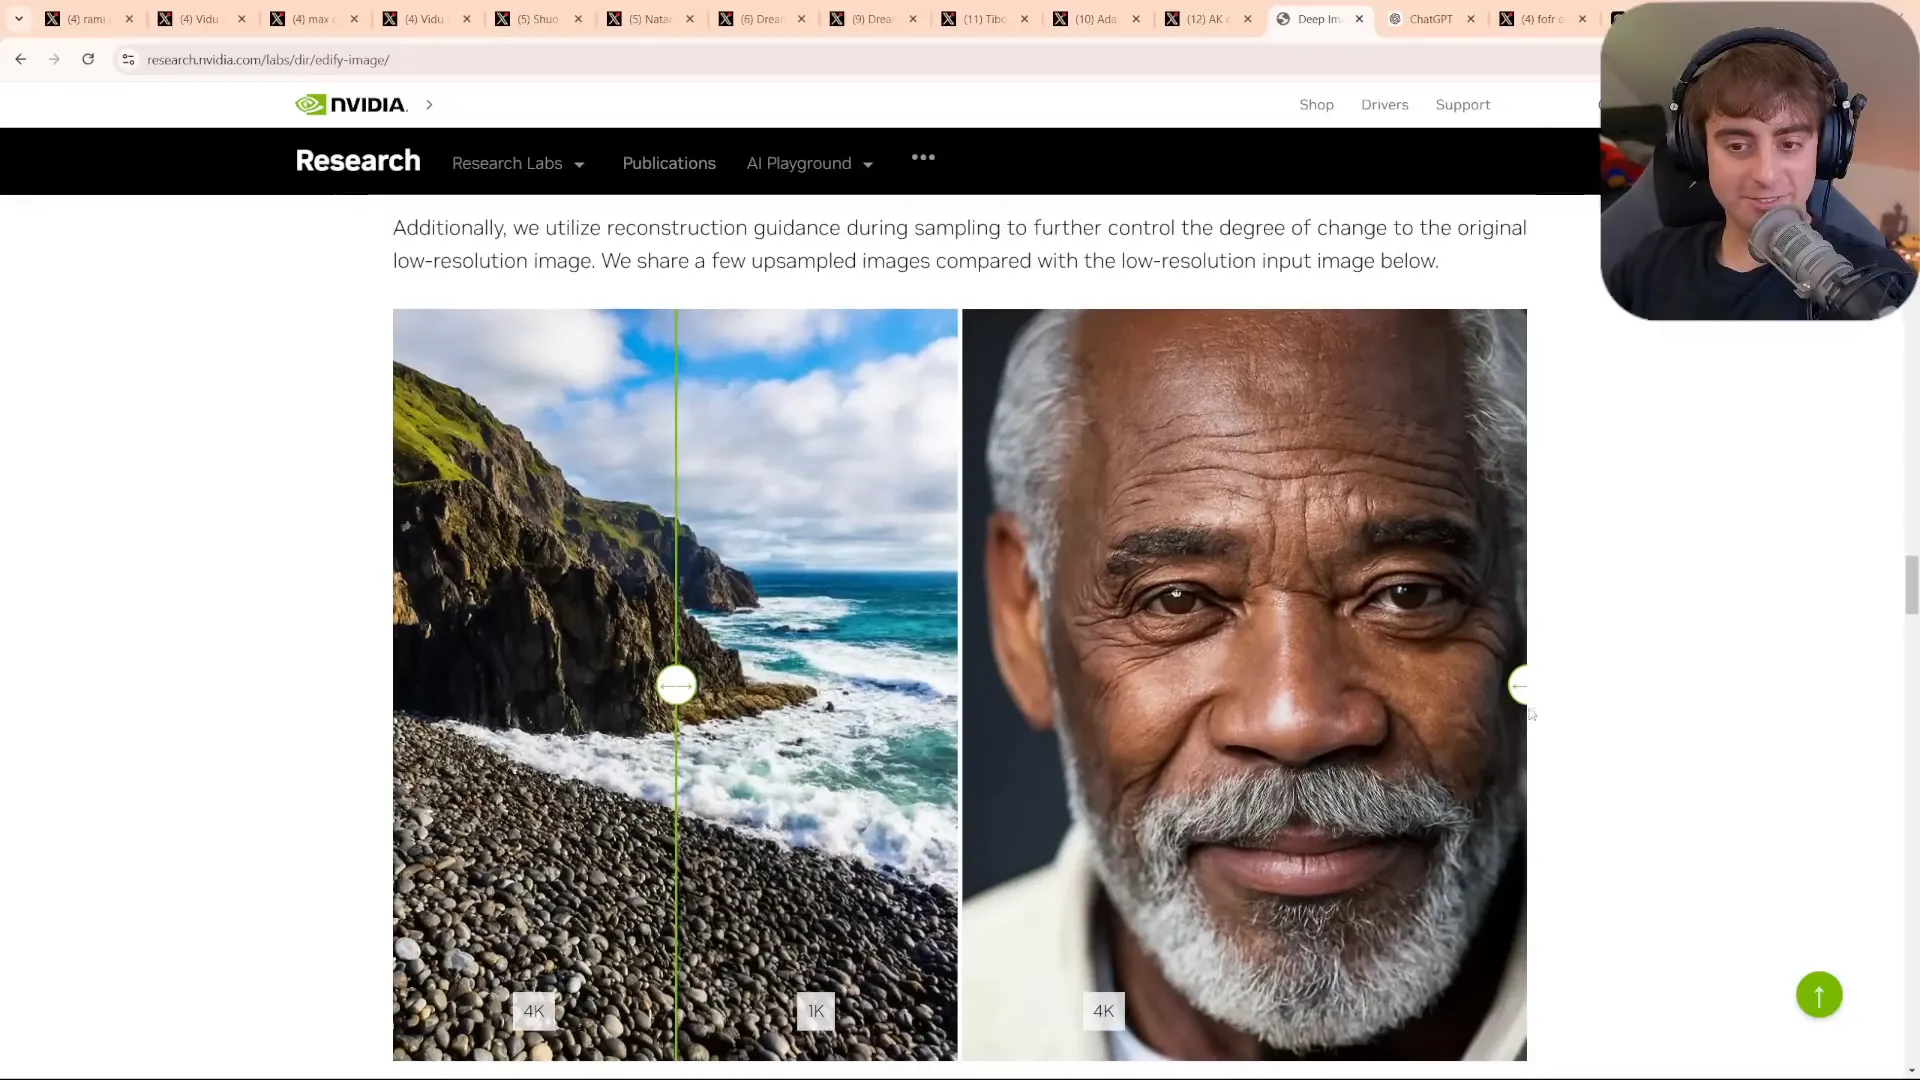The image size is (1920, 1080).
Task: Switch to the (4) rami tab
Action: [85, 19]
